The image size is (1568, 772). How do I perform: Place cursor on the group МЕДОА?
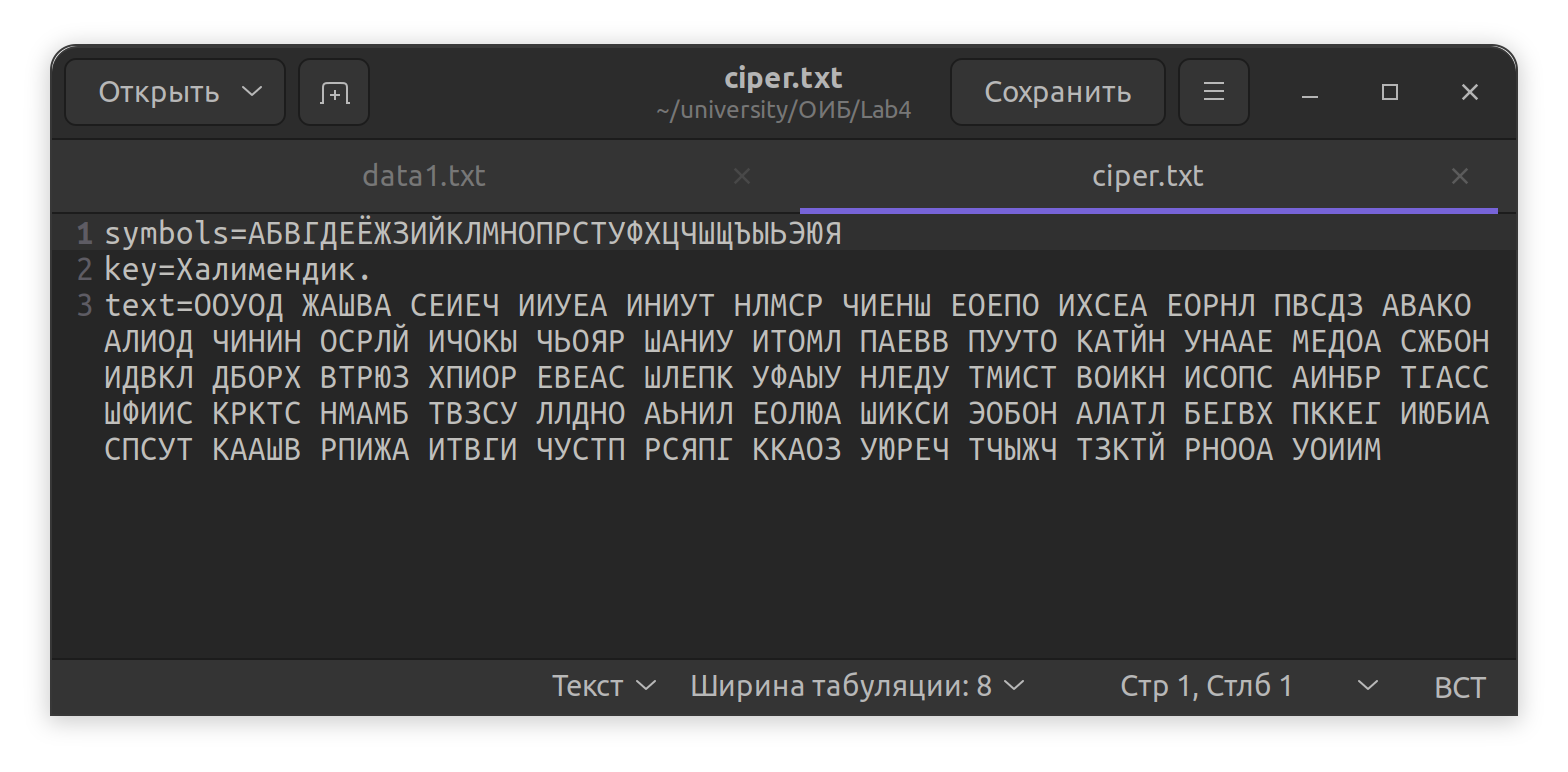coord(1337,342)
